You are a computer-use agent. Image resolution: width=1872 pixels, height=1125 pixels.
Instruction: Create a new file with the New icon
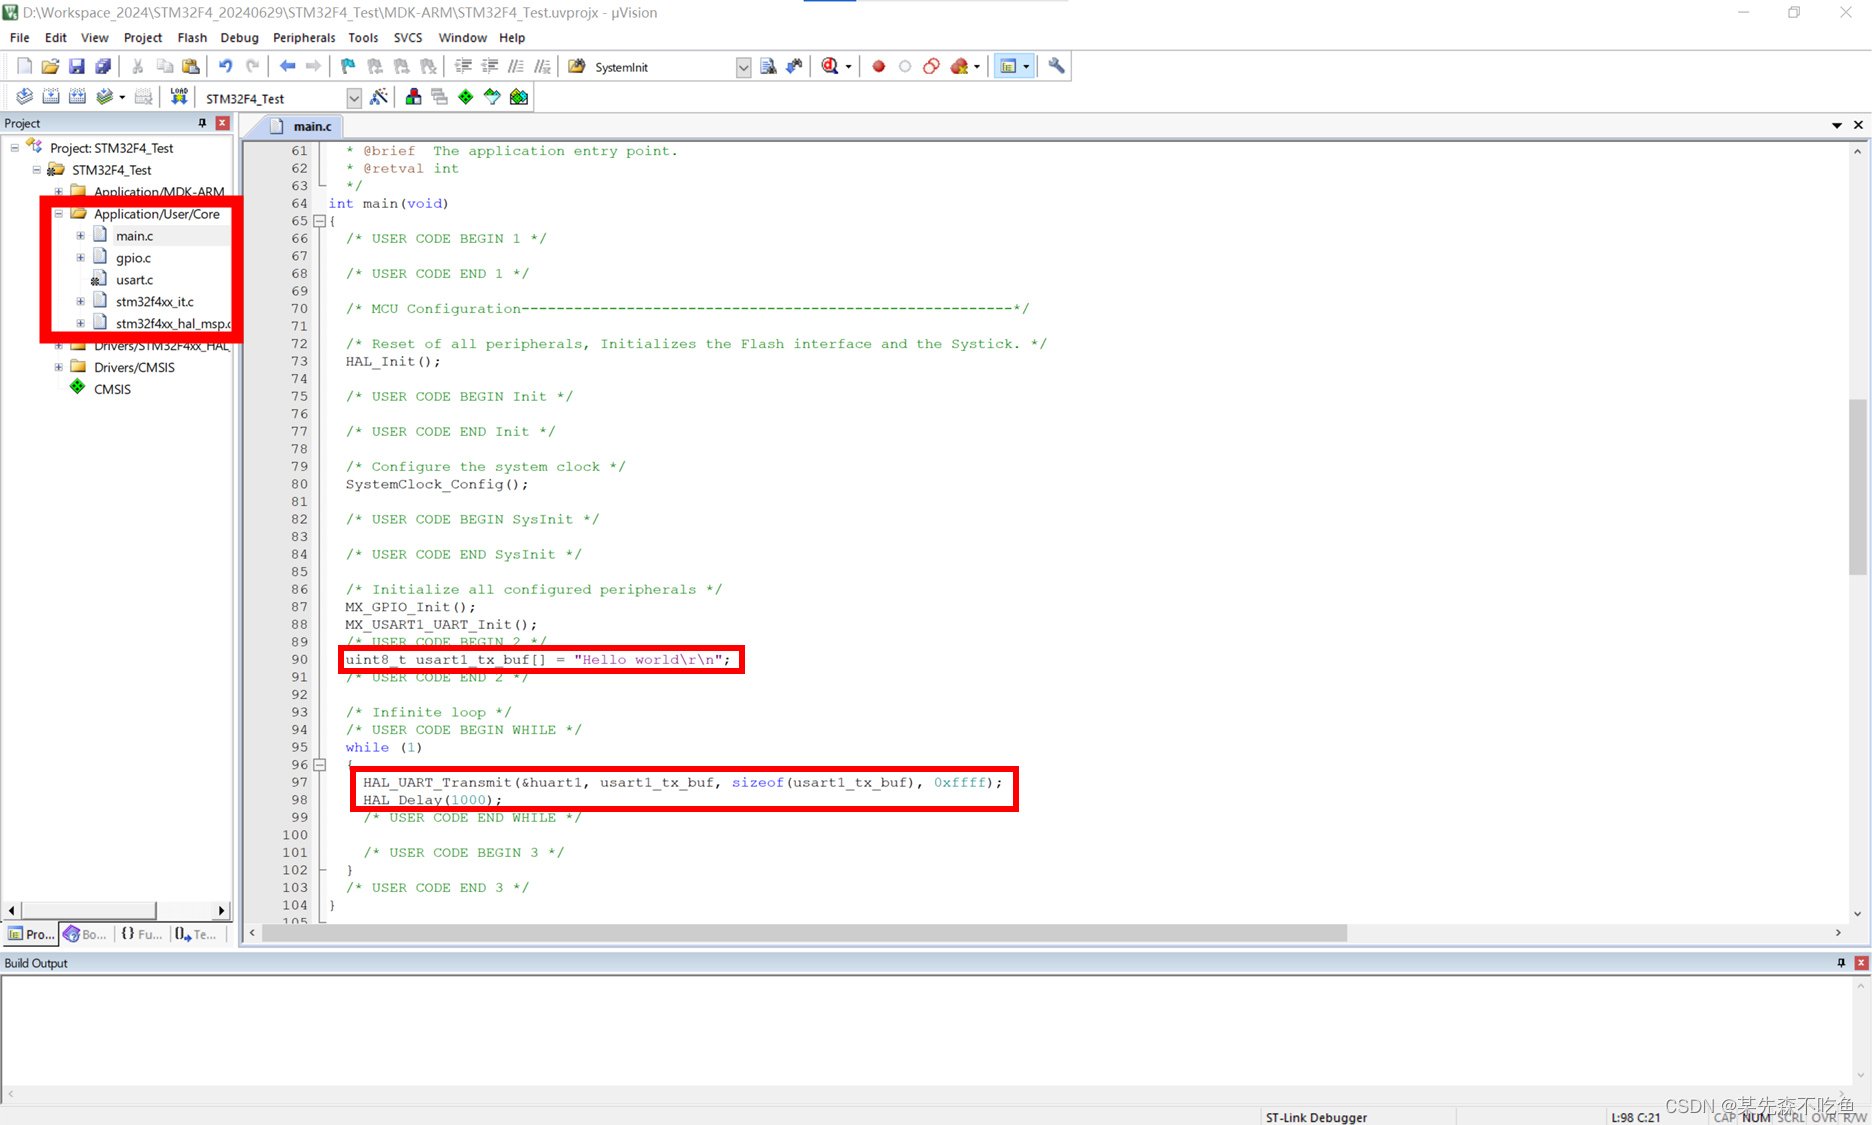tap(24, 66)
